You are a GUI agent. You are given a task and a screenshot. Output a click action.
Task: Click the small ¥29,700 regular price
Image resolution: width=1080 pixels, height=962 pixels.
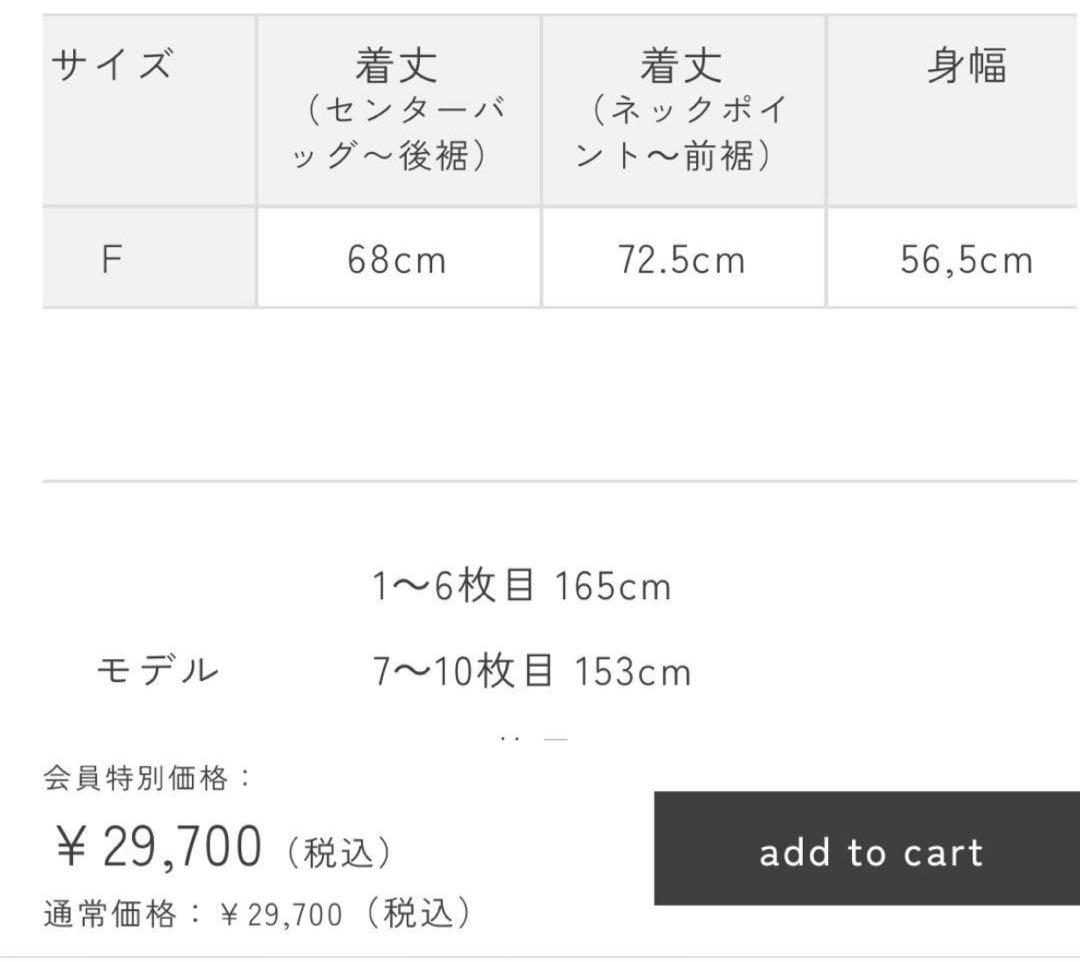click(x=280, y=914)
